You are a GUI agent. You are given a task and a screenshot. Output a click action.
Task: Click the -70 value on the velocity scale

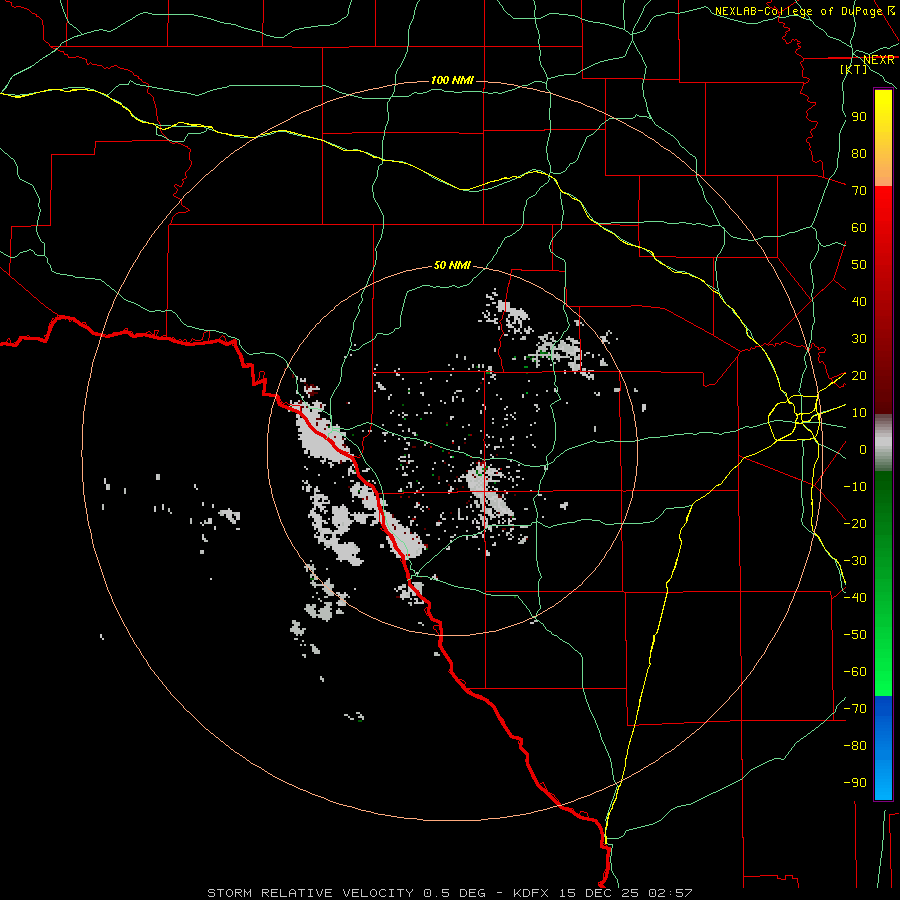[x=855, y=709]
